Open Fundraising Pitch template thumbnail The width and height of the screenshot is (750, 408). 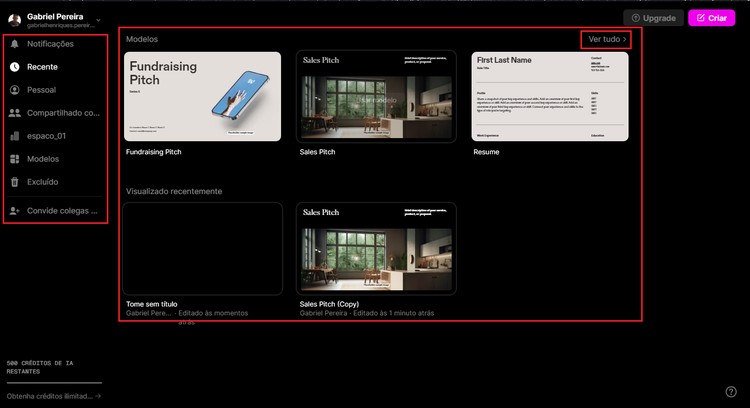click(x=202, y=96)
